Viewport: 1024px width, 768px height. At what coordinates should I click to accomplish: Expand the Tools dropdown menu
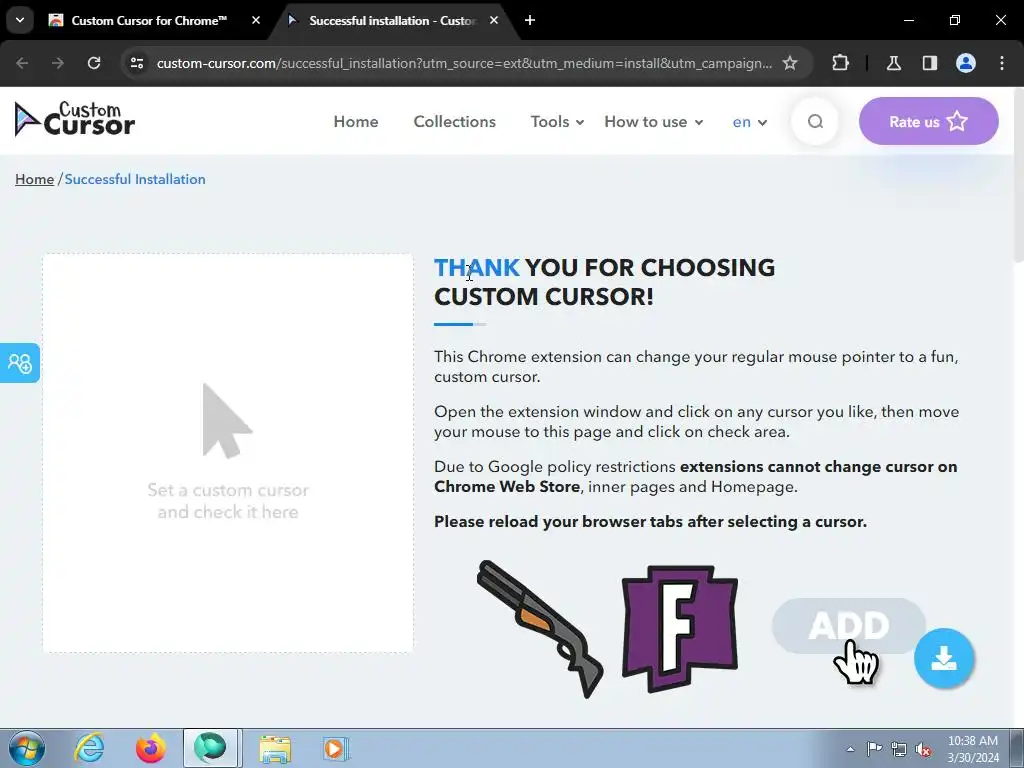click(557, 121)
